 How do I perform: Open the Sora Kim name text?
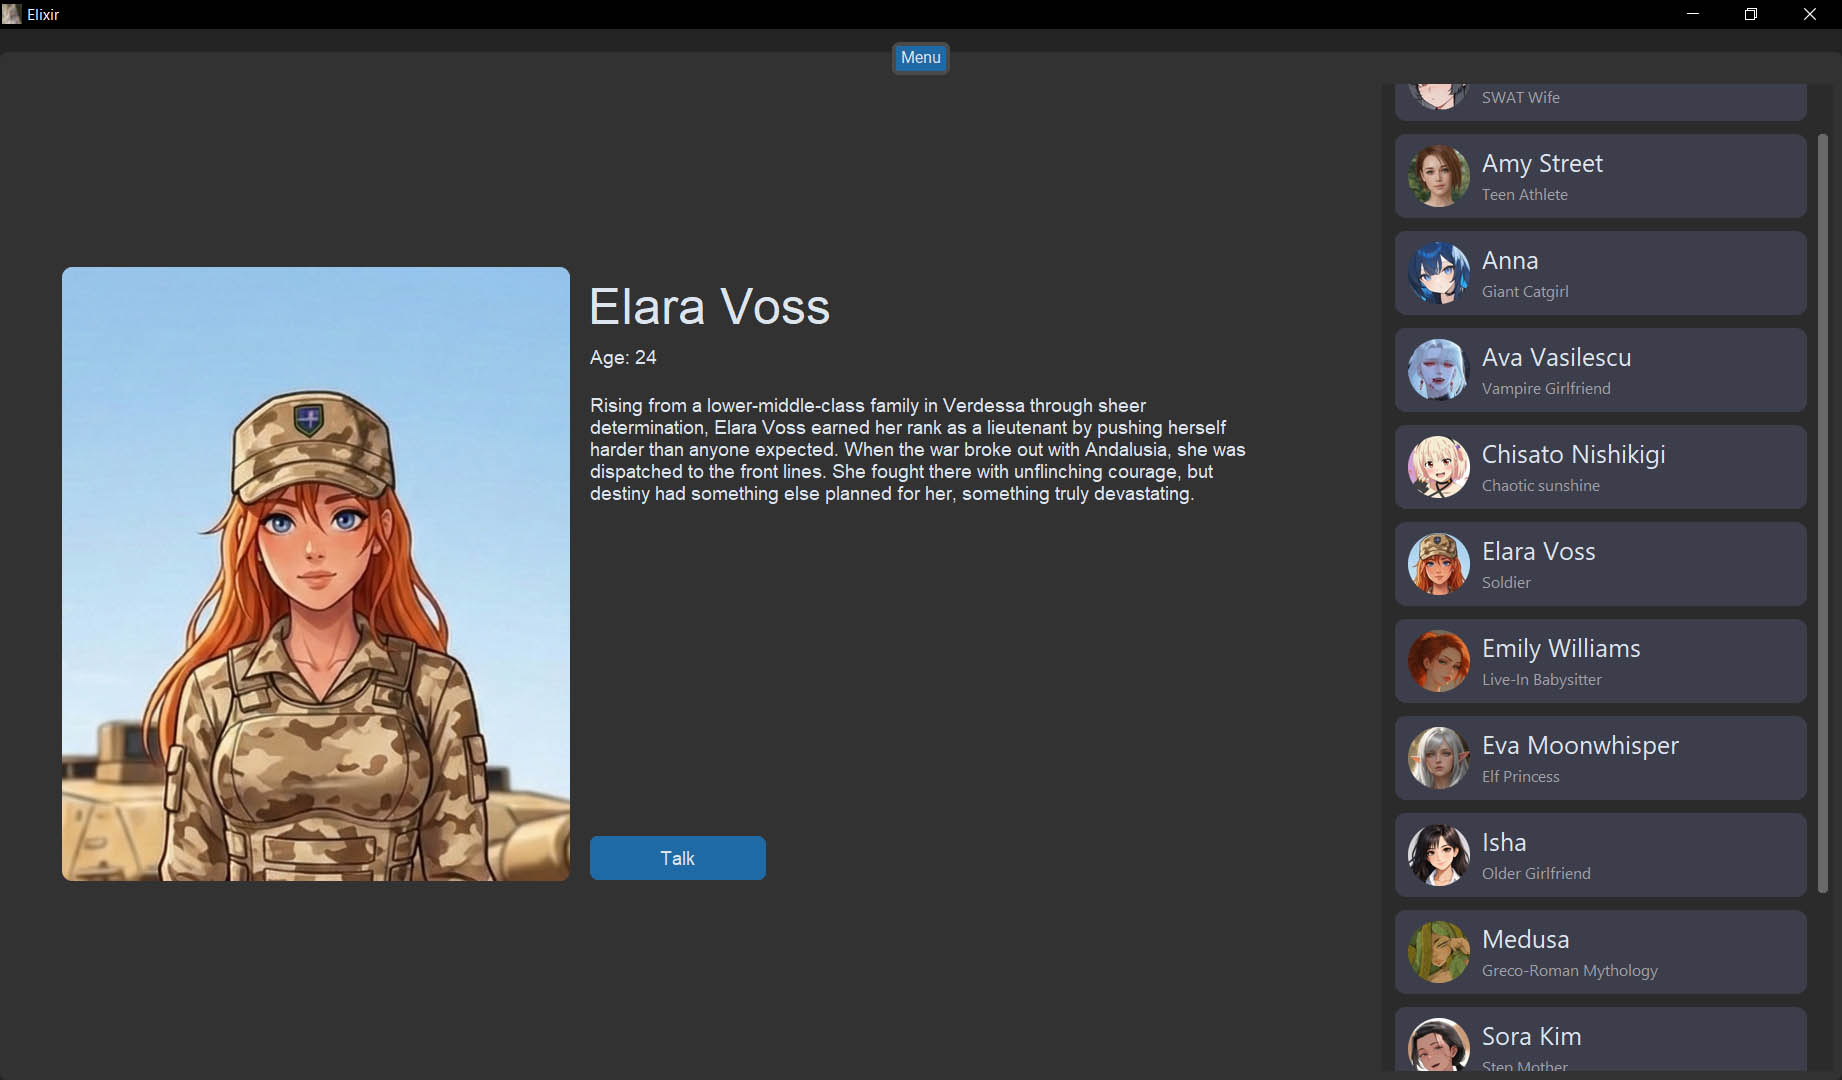(x=1531, y=1037)
